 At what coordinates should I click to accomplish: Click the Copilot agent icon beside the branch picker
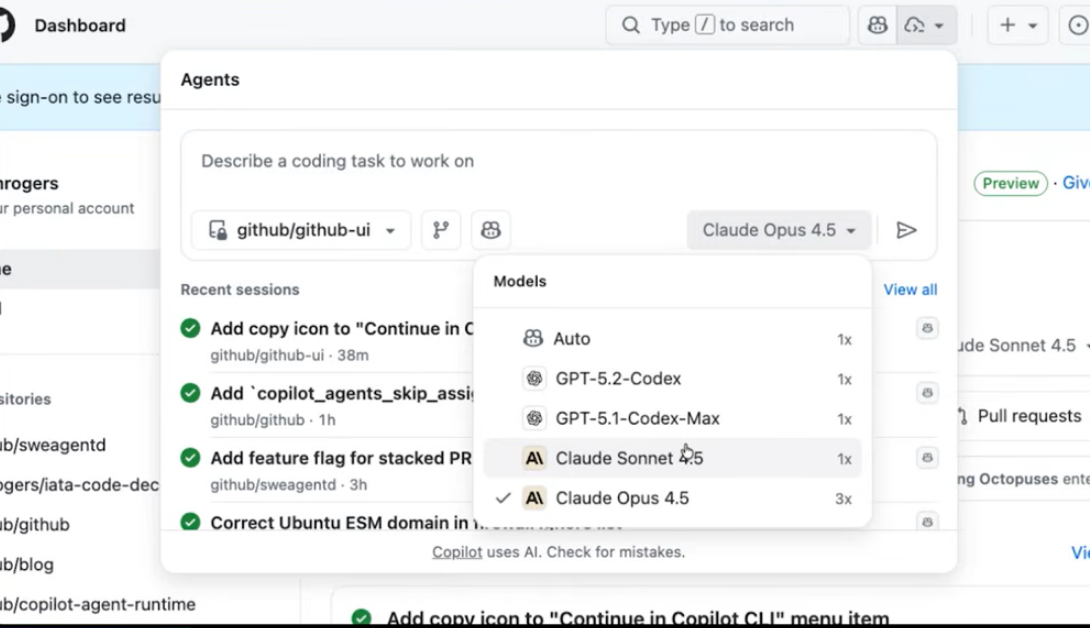click(x=490, y=230)
